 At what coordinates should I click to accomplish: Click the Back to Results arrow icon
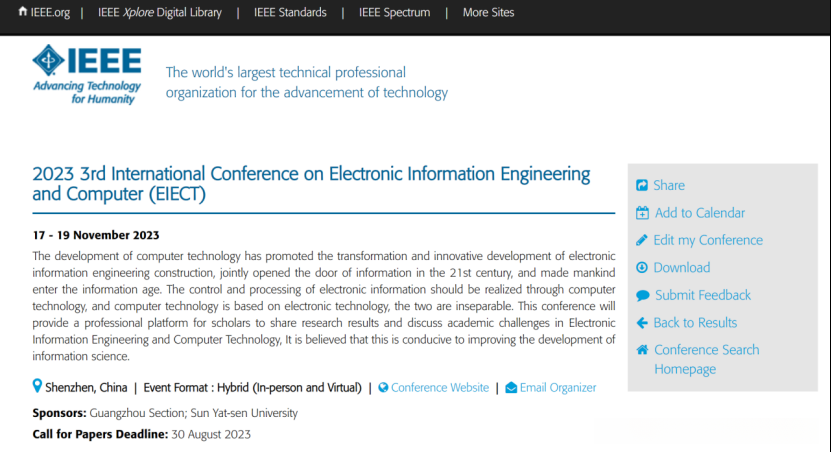point(642,322)
